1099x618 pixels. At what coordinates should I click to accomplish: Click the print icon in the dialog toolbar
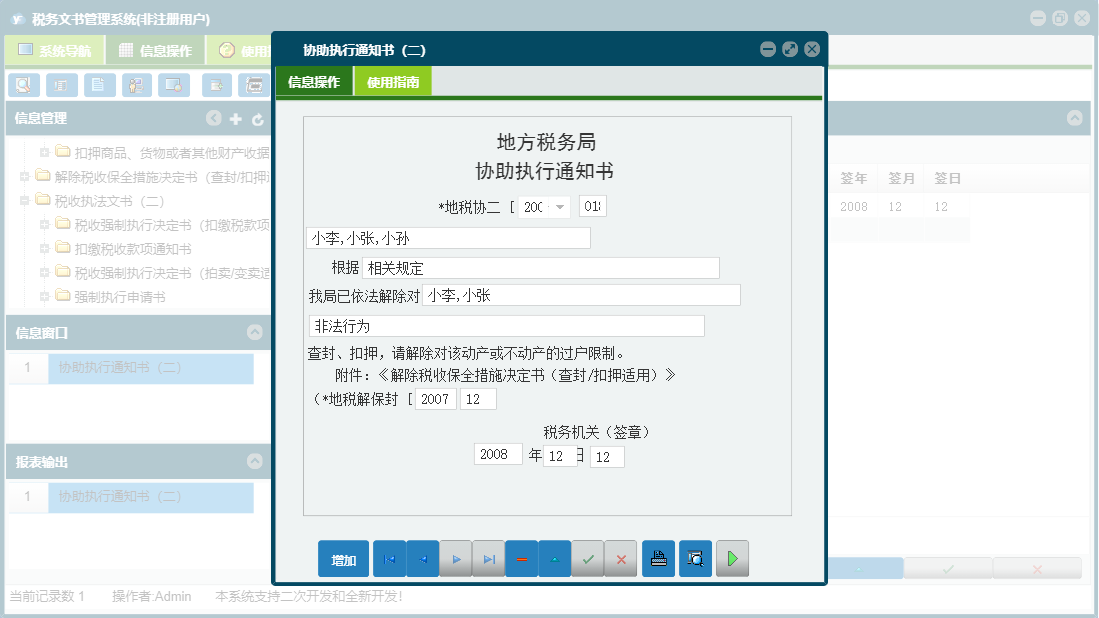(658, 558)
